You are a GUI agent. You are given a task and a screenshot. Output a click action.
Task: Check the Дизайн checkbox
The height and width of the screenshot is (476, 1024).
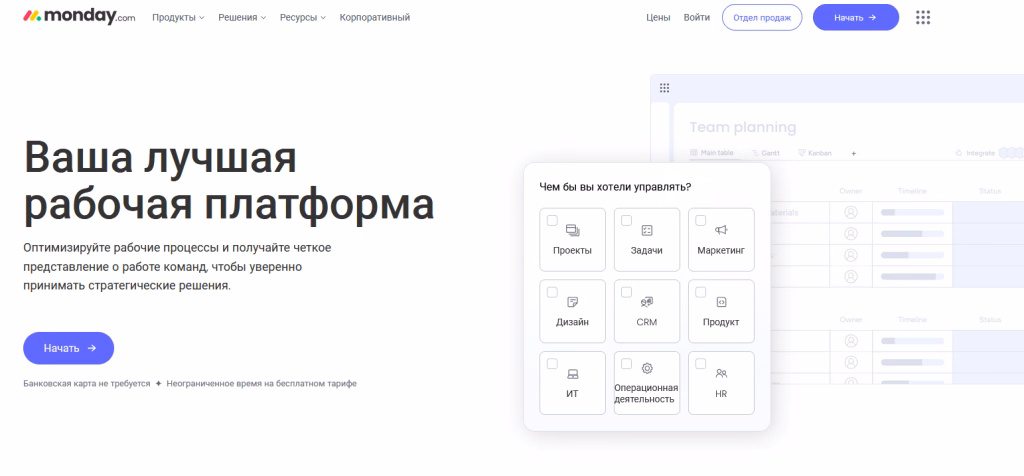tap(552, 292)
